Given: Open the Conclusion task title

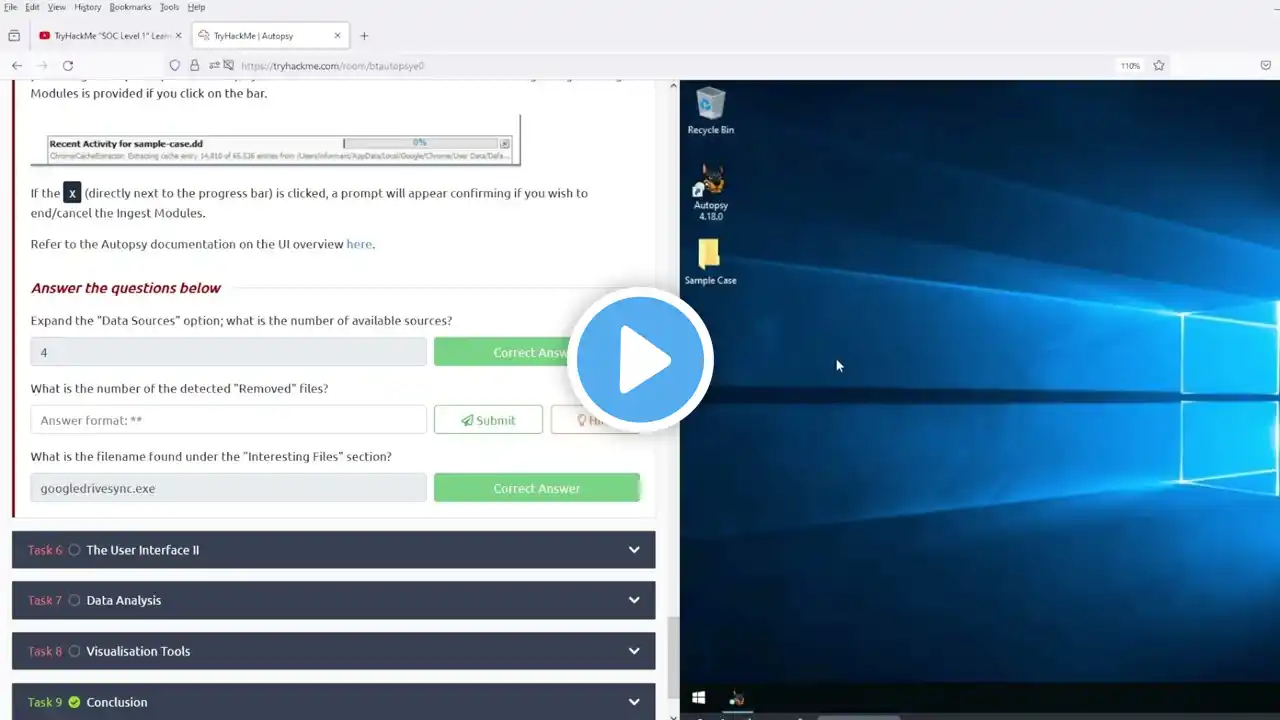Looking at the screenshot, I should pos(117,702).
